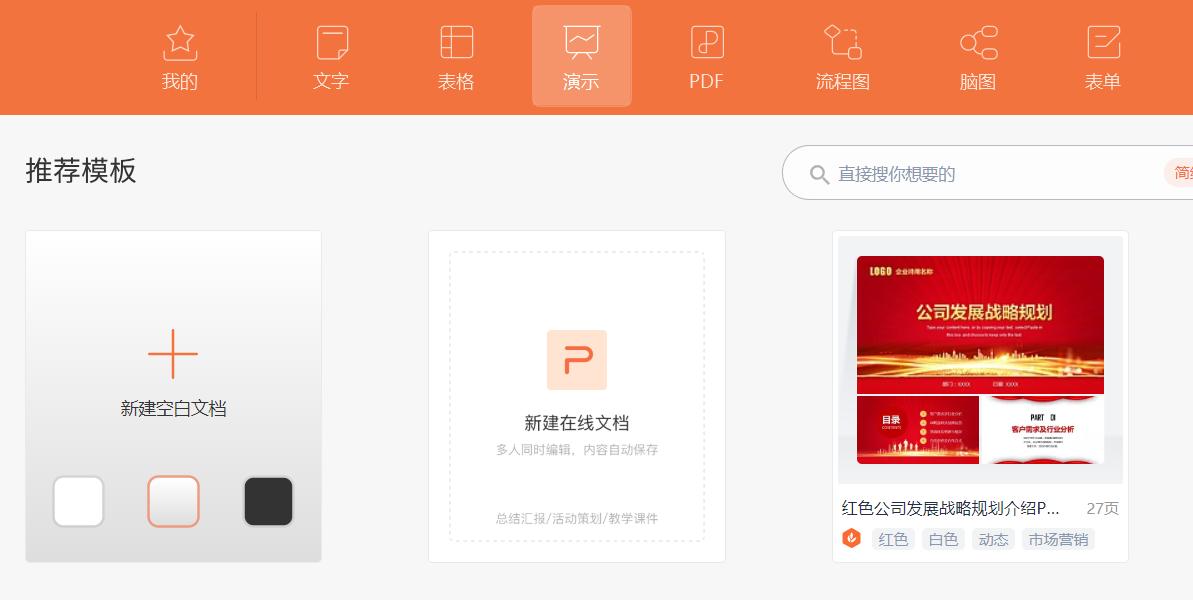This screenshot has width=1193, height=600.
Task: Open the 流程图 (Flowchart) section
Action: pos(842,55)
